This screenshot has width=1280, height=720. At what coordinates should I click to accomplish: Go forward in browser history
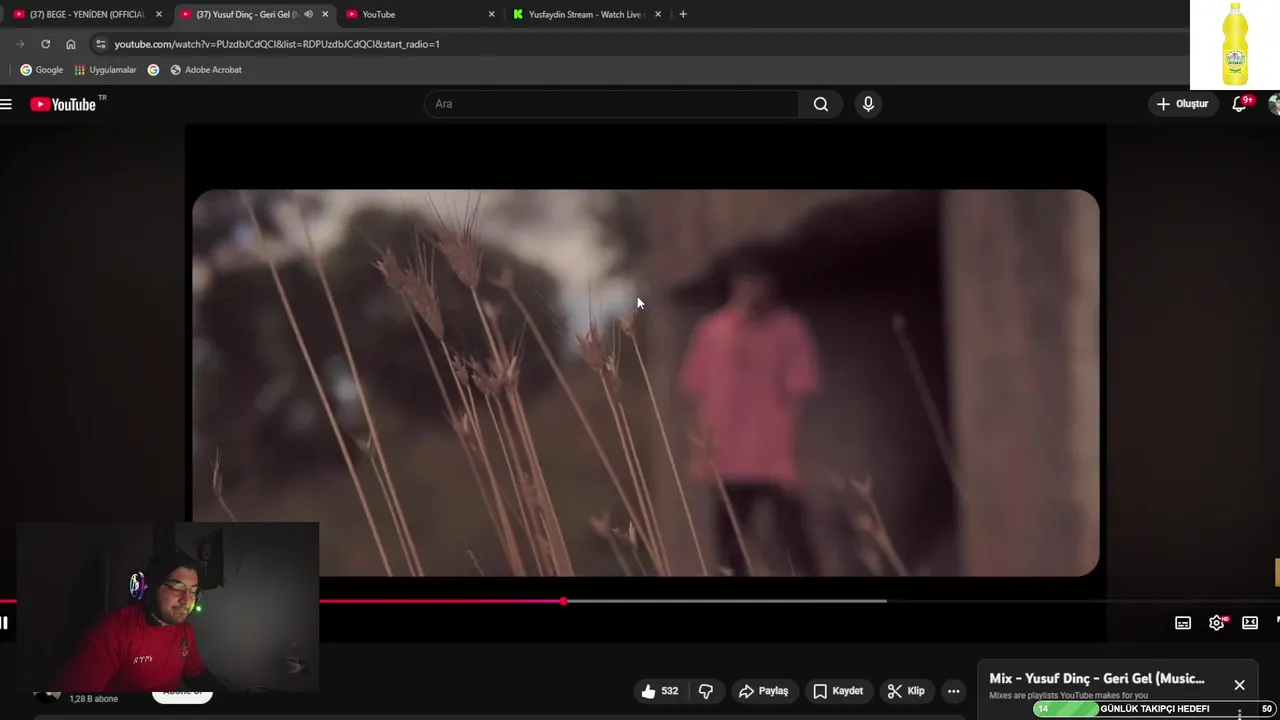pos(20,44)
